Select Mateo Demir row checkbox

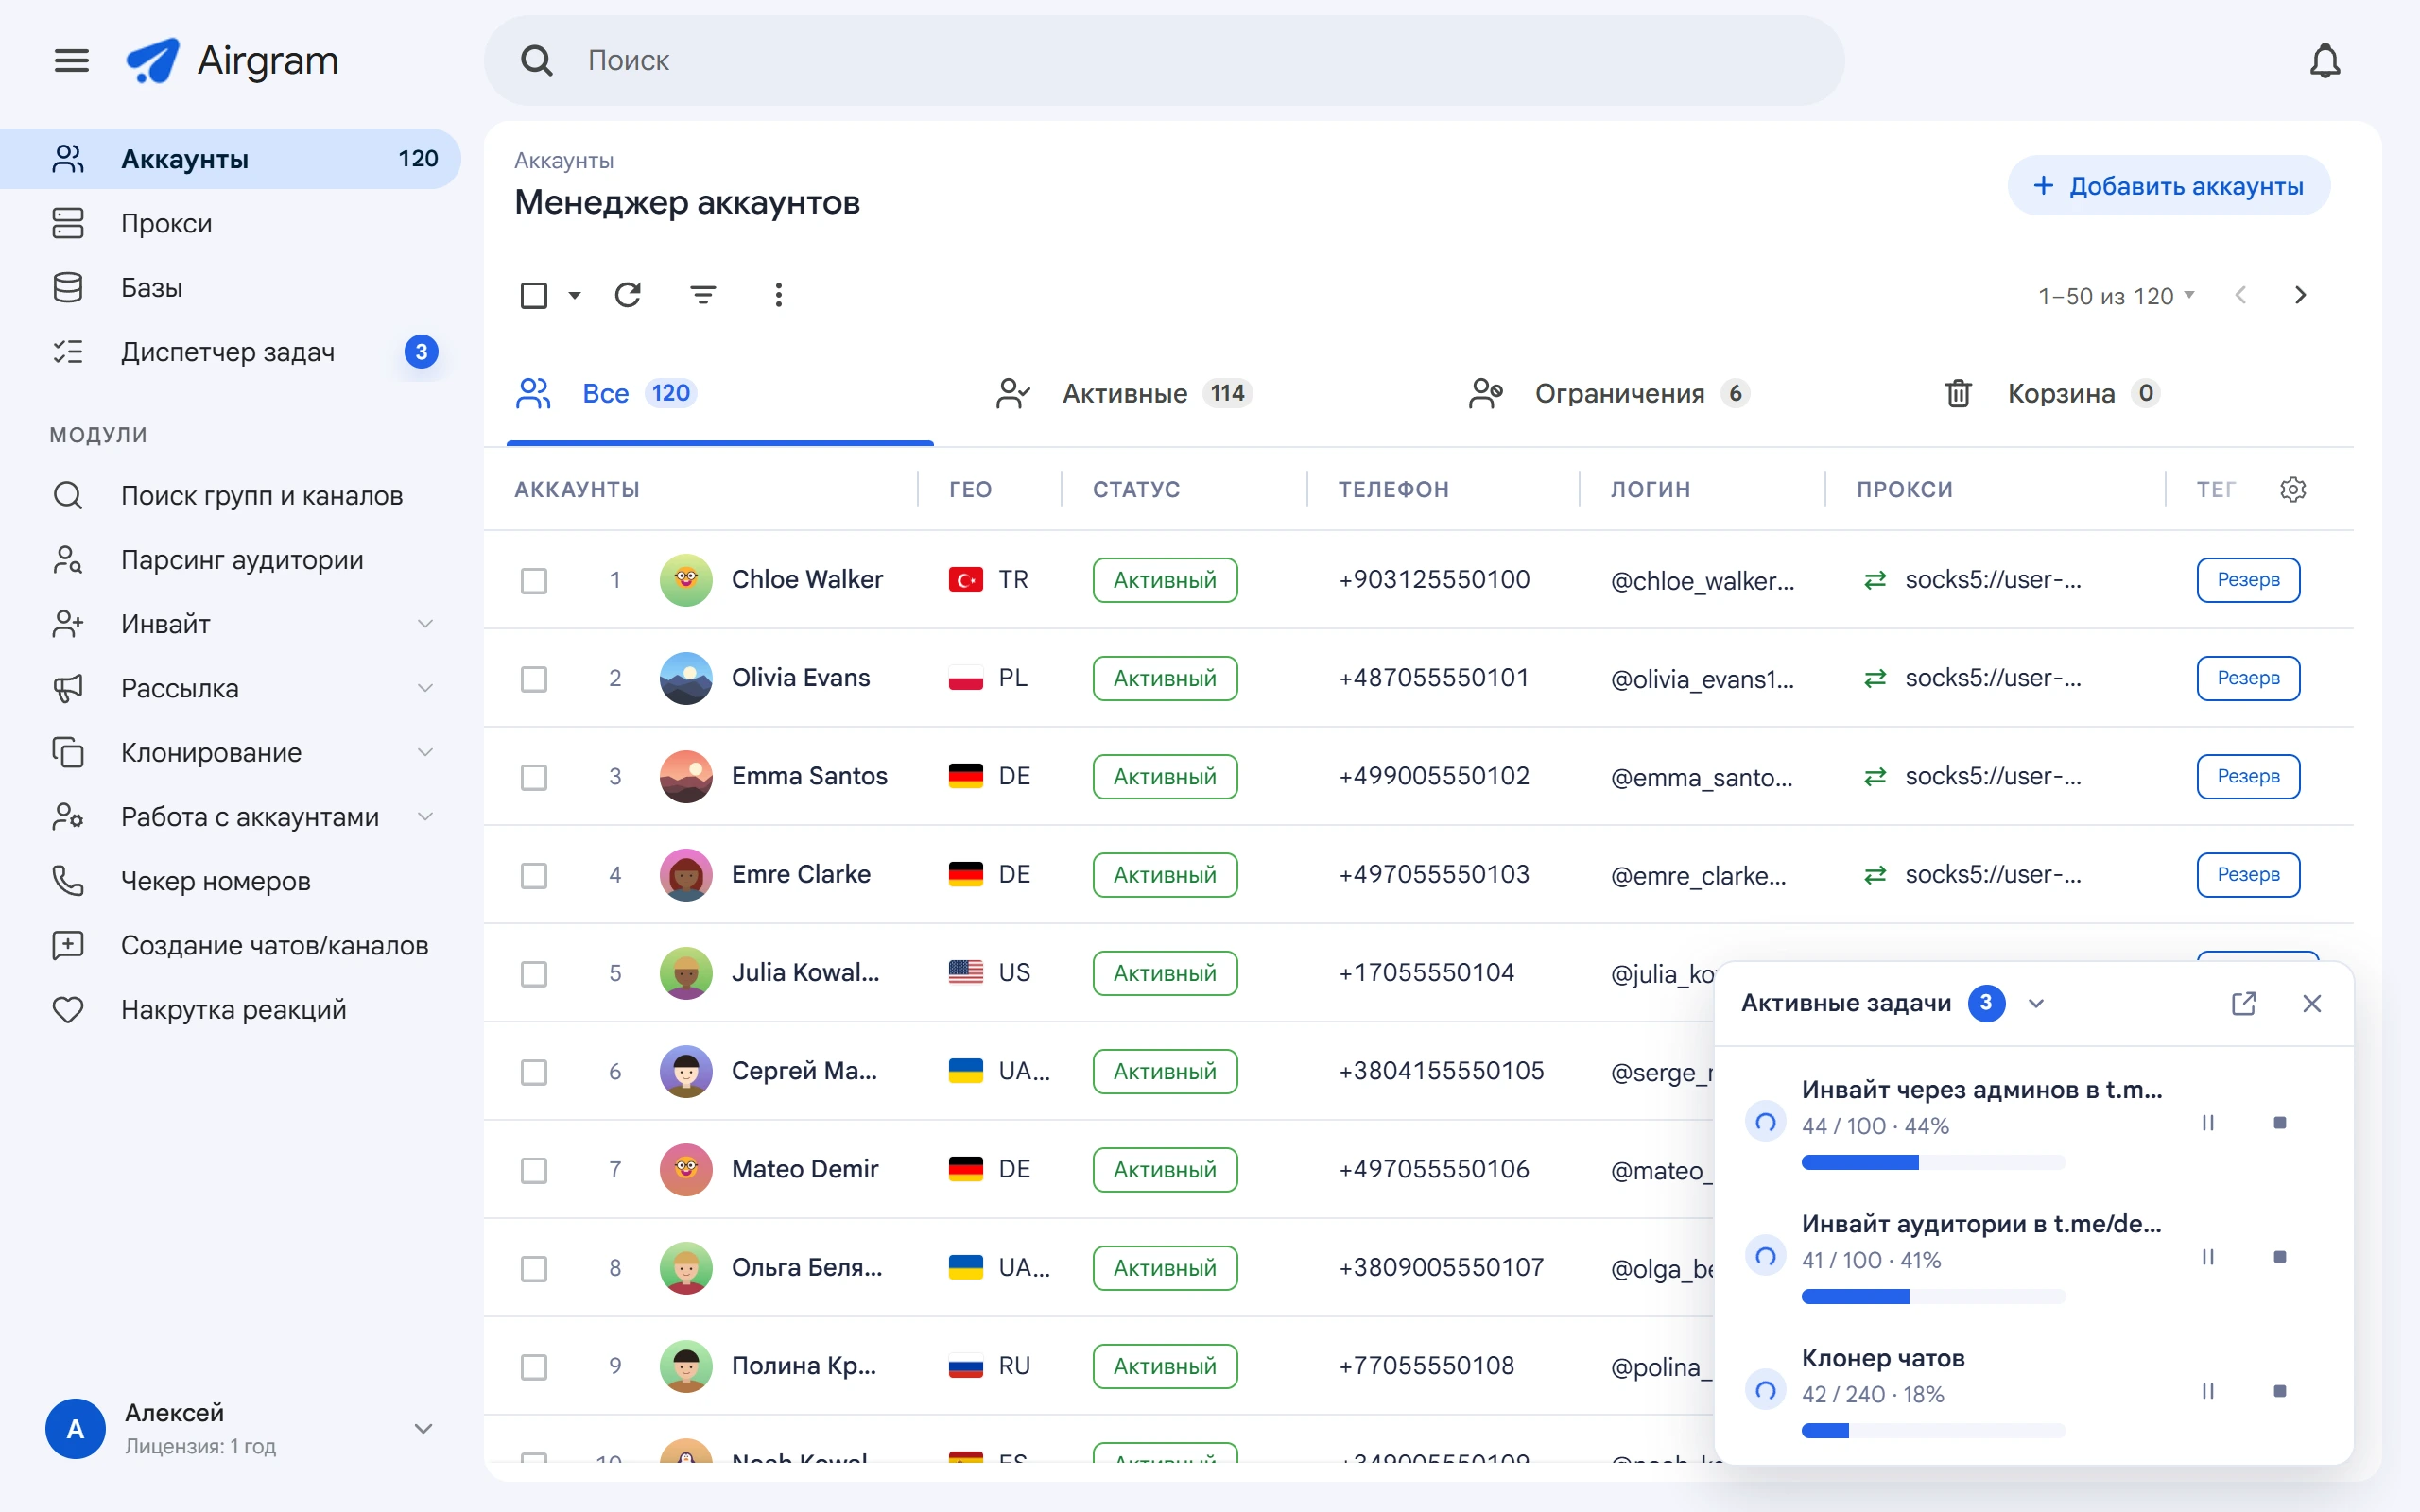534,1170
